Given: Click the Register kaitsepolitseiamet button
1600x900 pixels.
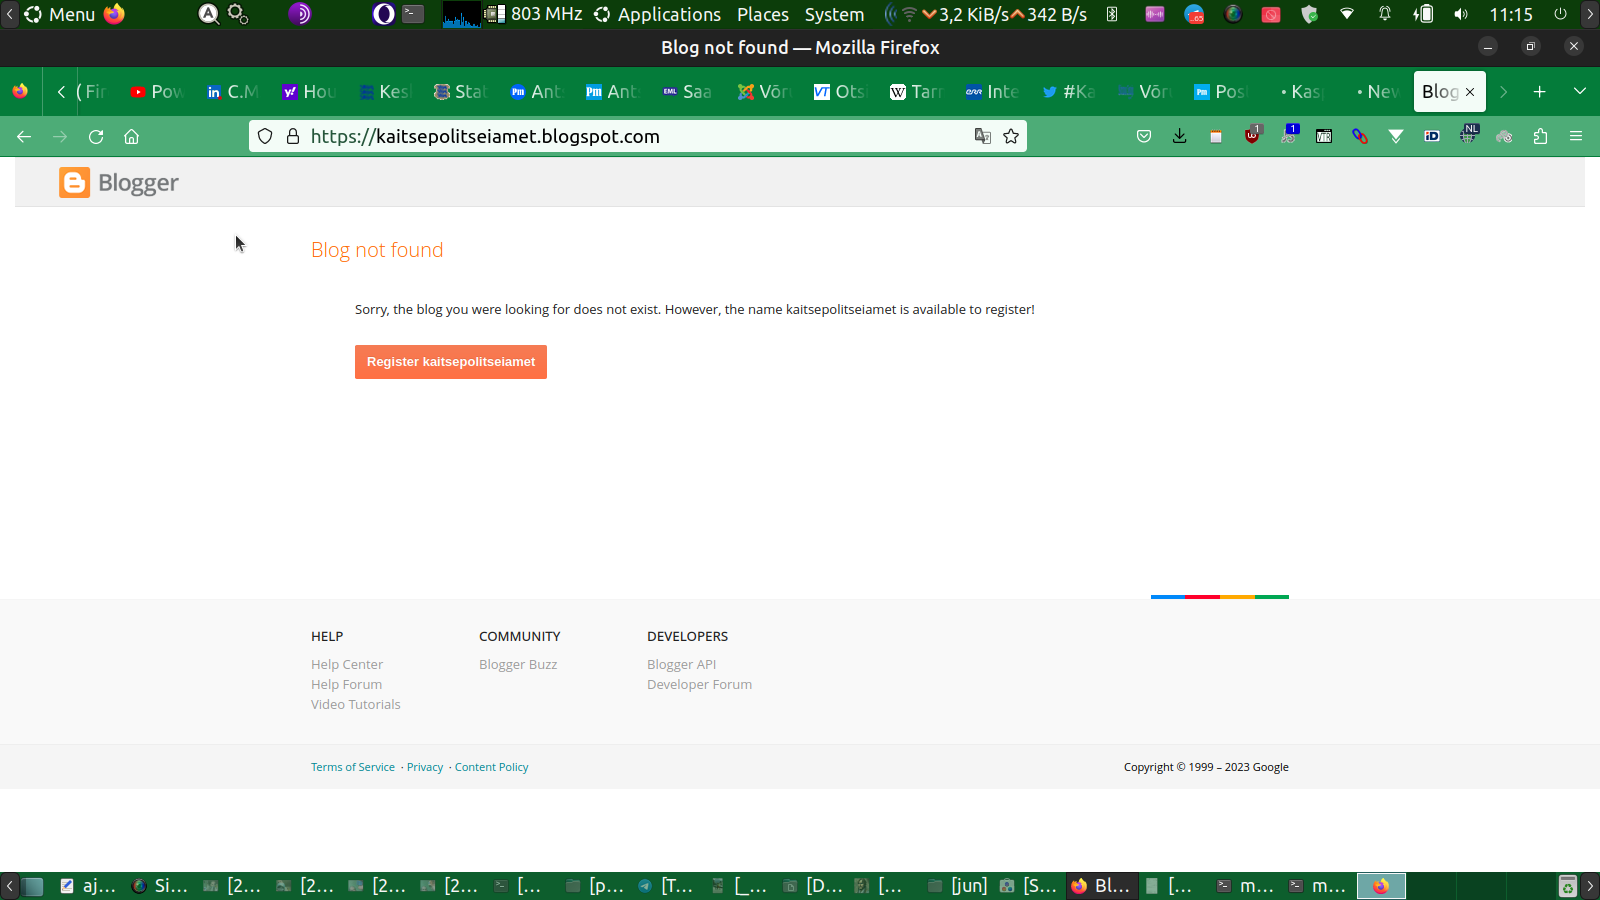Looking at the screenshot, I should [x=451, y=362].
